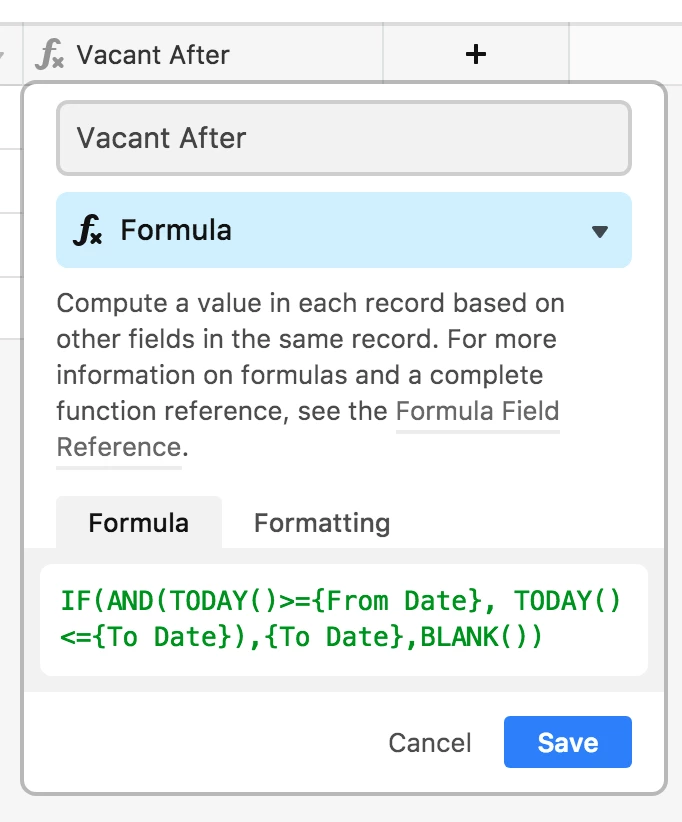This screenshot has width=682, height=822.
Task: Click the formula description paragraph text
Action: 300,339
